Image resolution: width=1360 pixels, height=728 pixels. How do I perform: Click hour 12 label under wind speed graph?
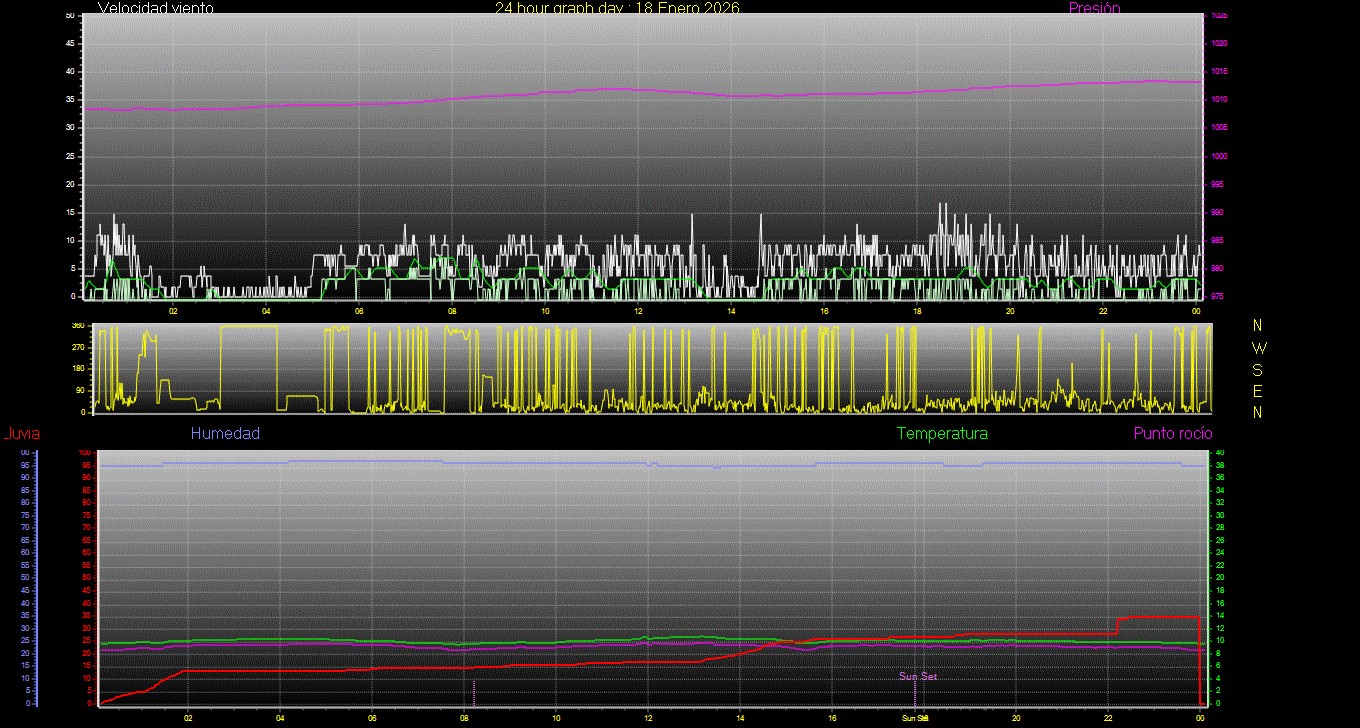[x=638, y=311]
